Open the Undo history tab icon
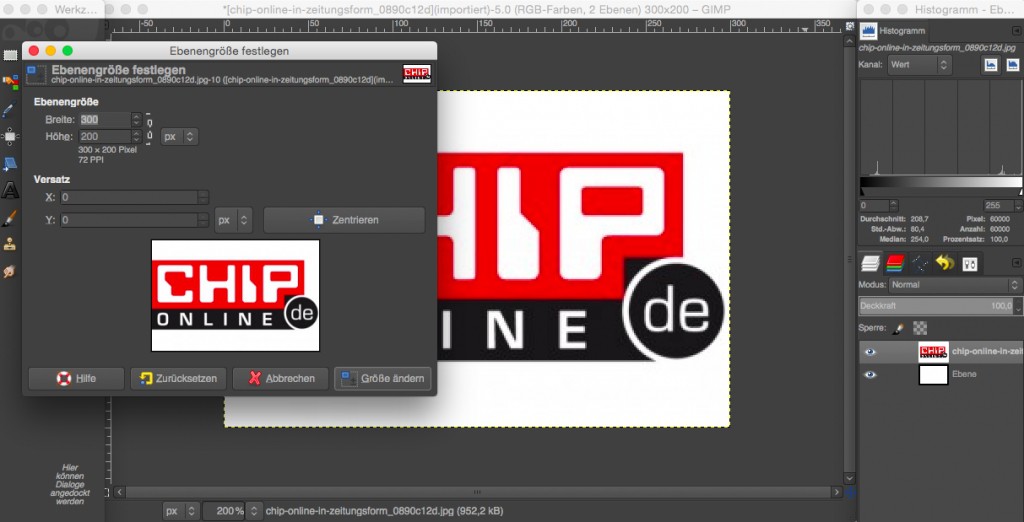 click(x=944, y=264)
